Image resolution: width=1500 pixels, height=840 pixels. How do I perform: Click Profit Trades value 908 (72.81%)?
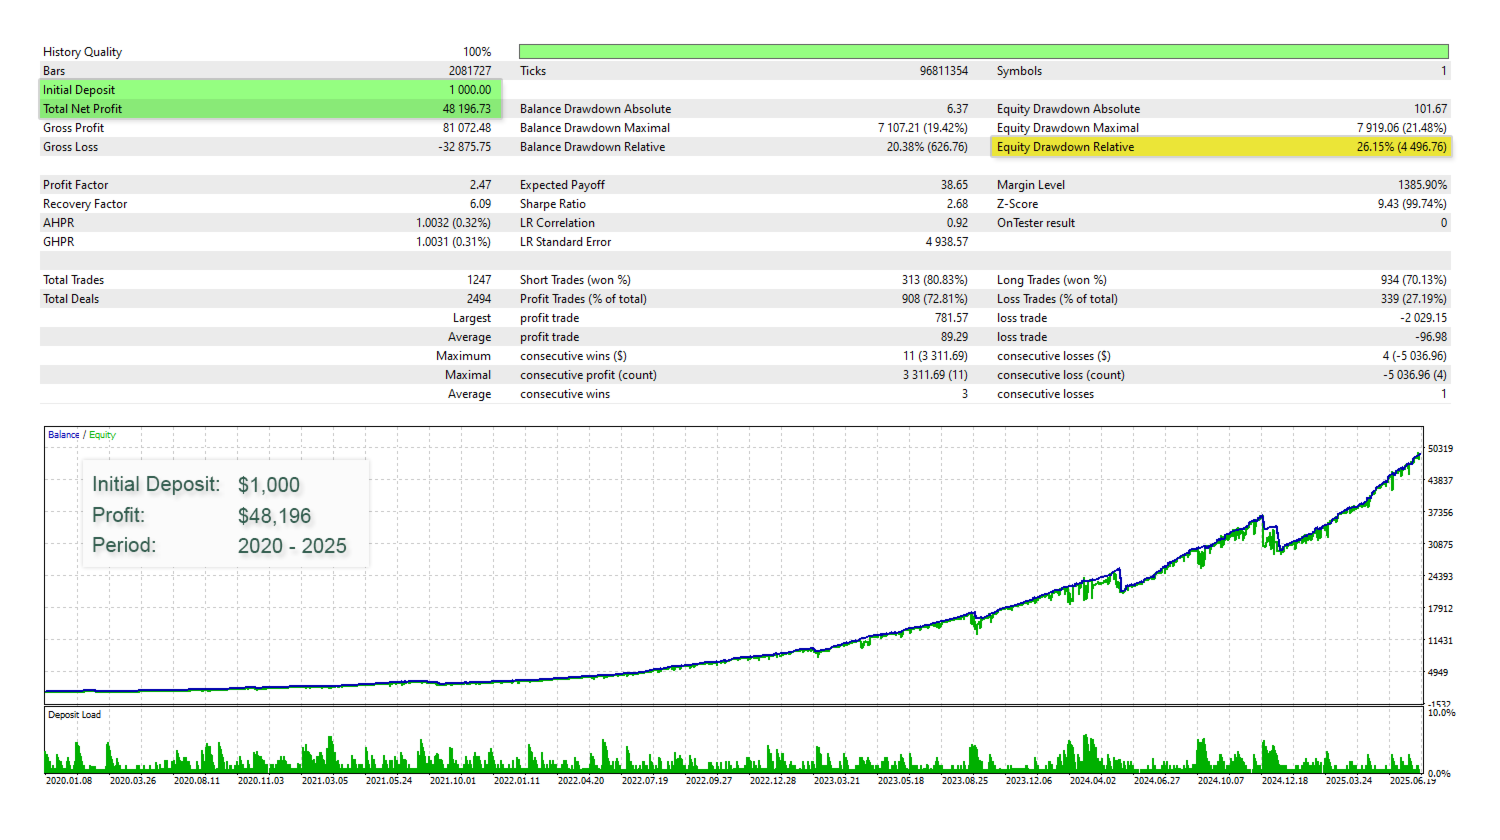click(935, 299)
